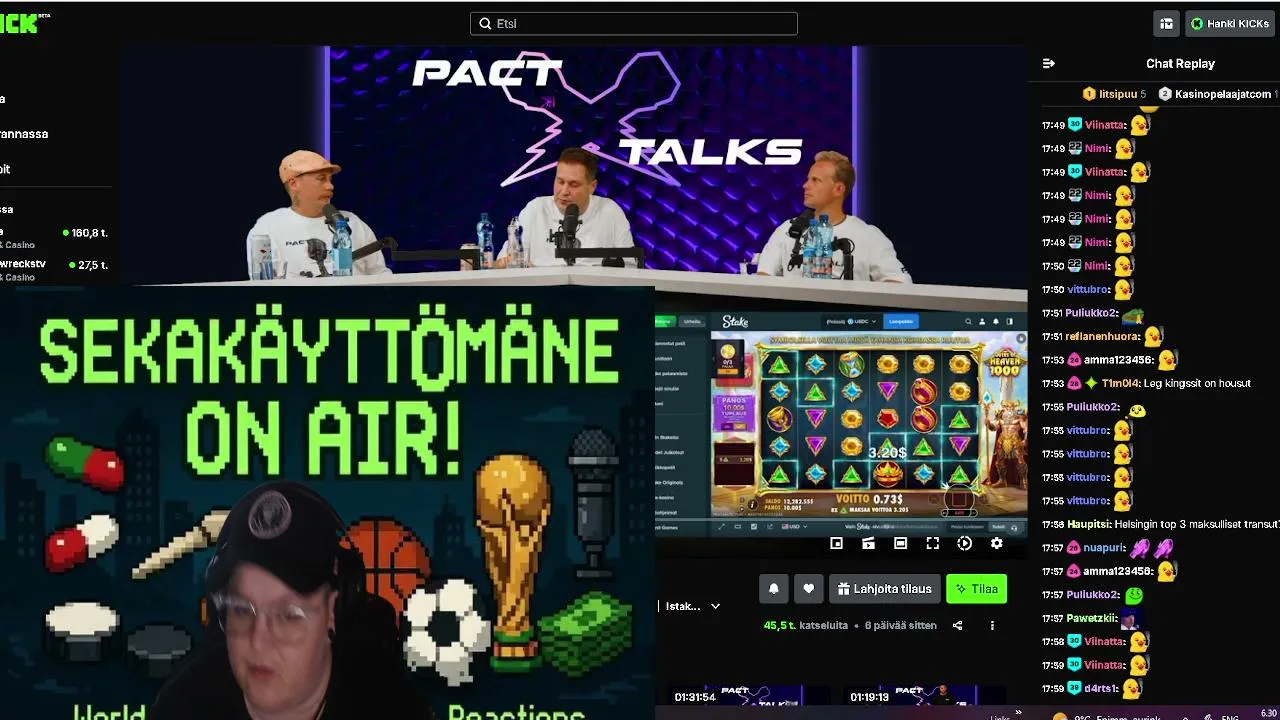The image size is (1280, 720).
Task: Click the Hanki KICKs button
Action: pyautogui.click(x=1229, y=24)
